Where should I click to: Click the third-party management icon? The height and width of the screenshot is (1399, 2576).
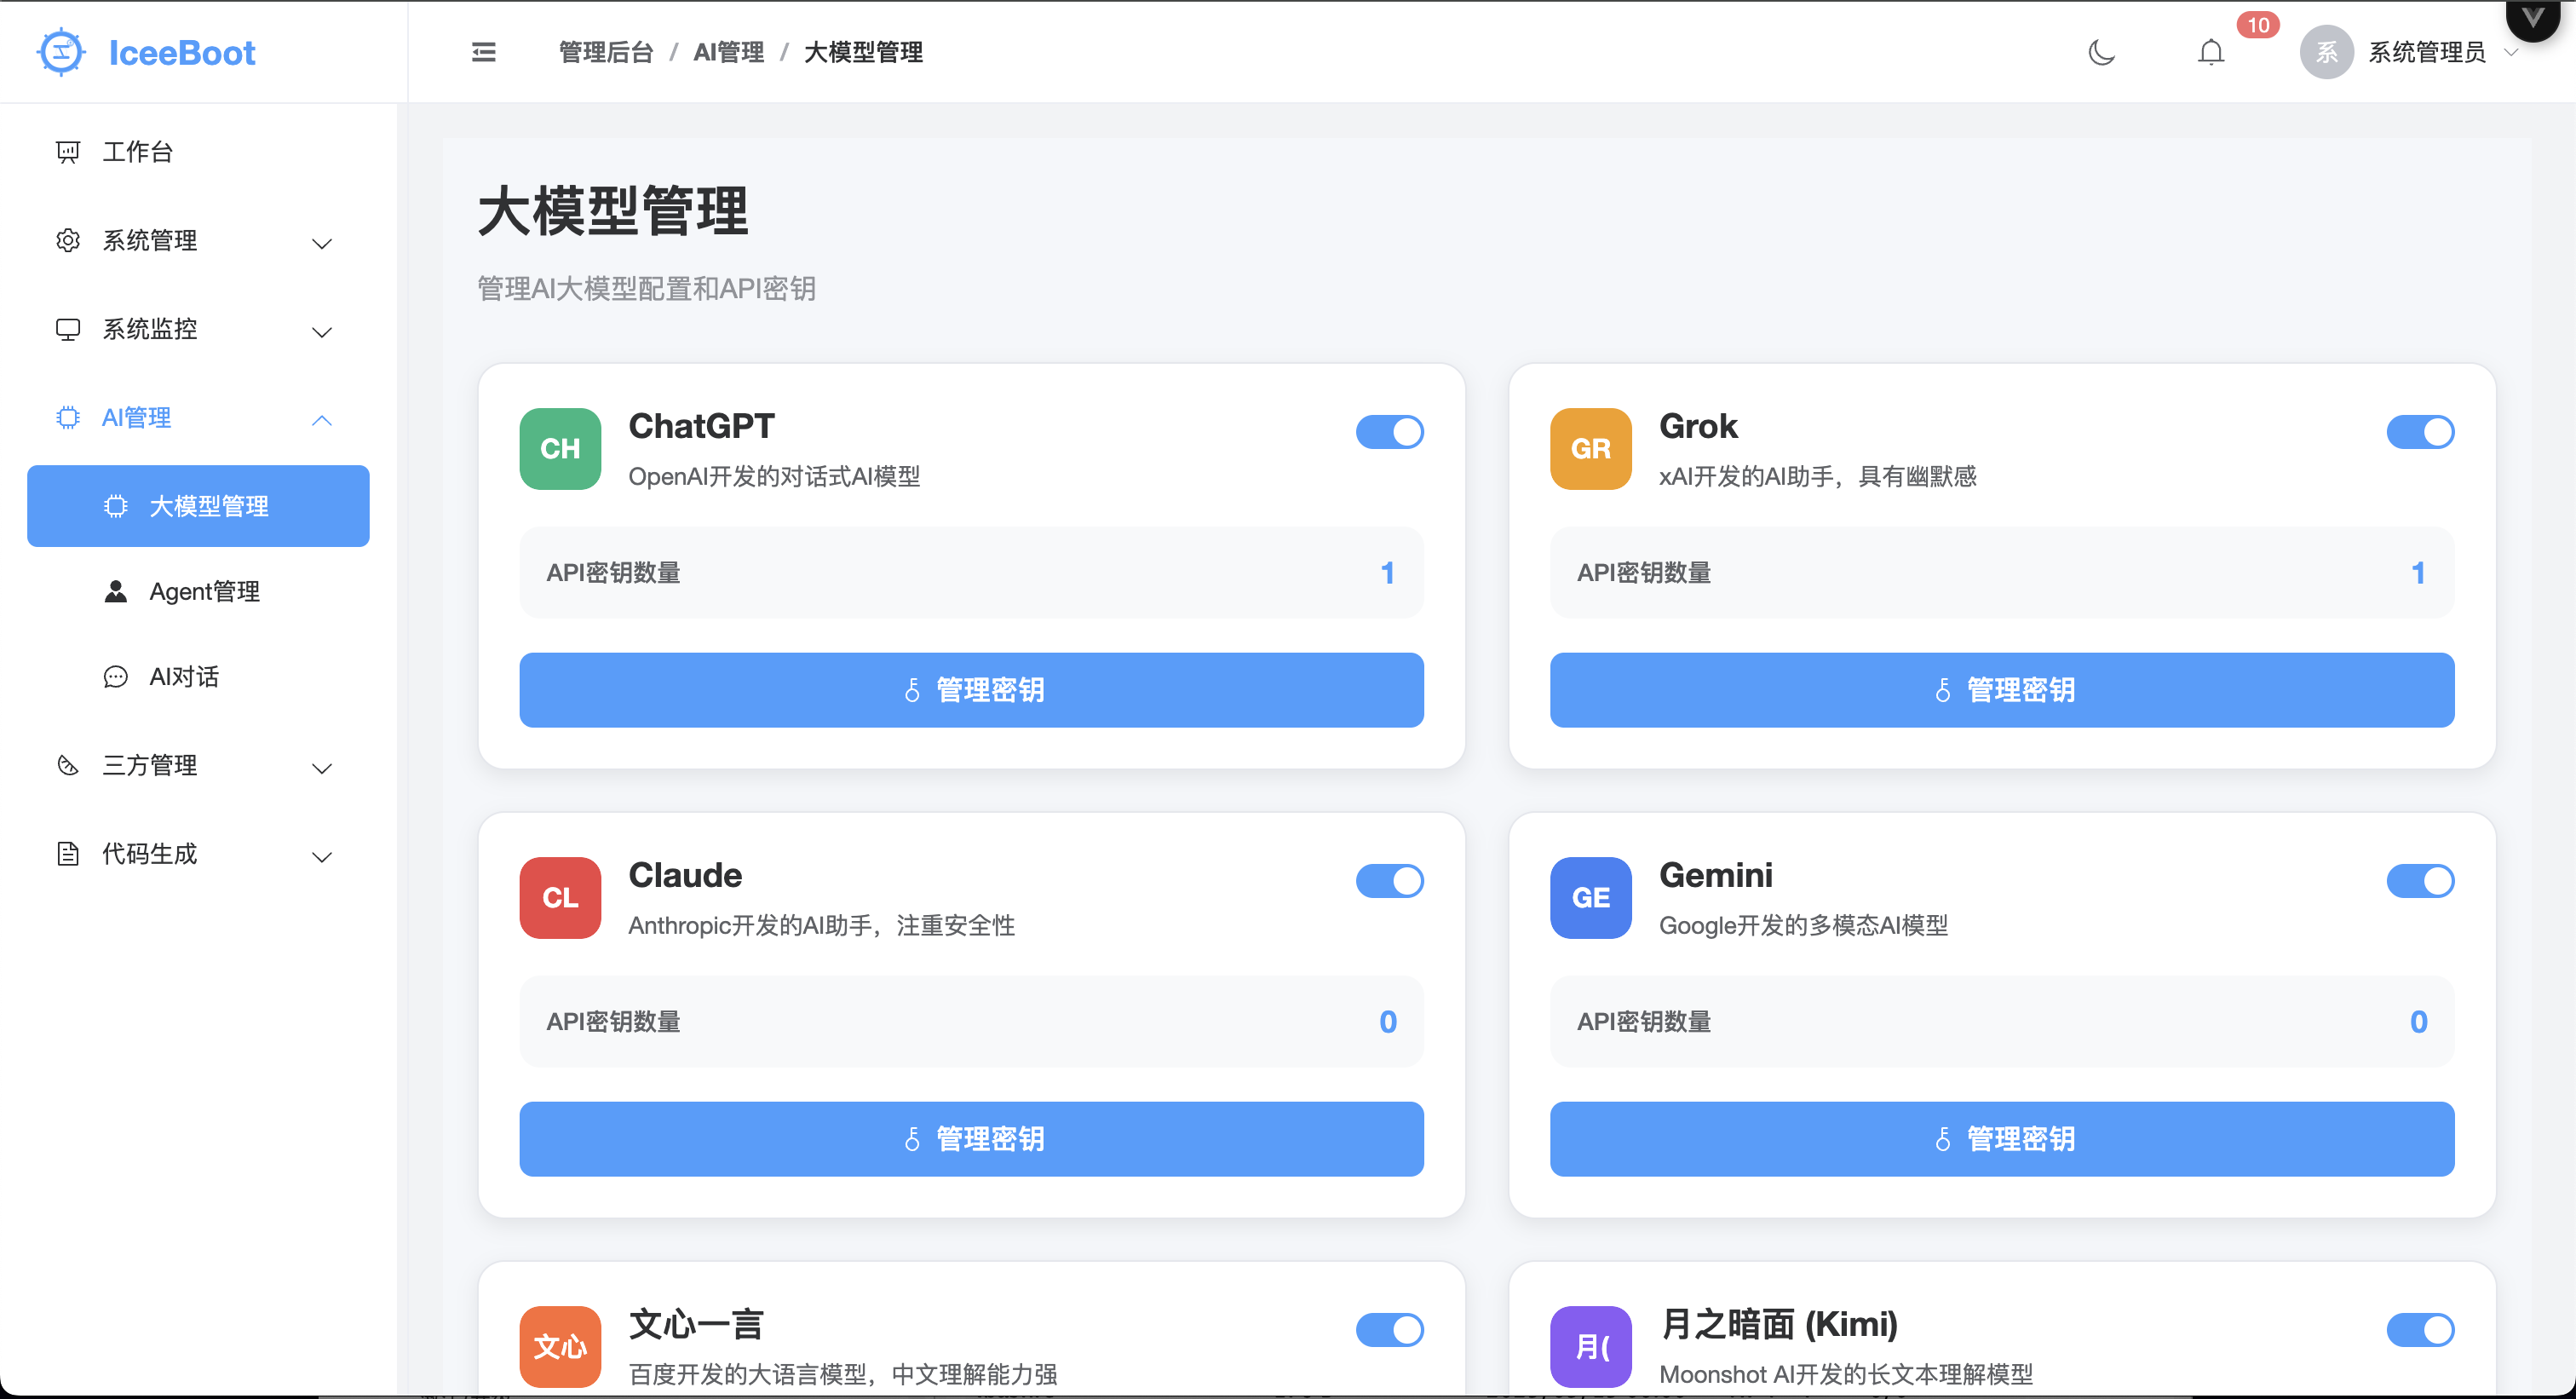pyautogui.click(x=68, y=766)
